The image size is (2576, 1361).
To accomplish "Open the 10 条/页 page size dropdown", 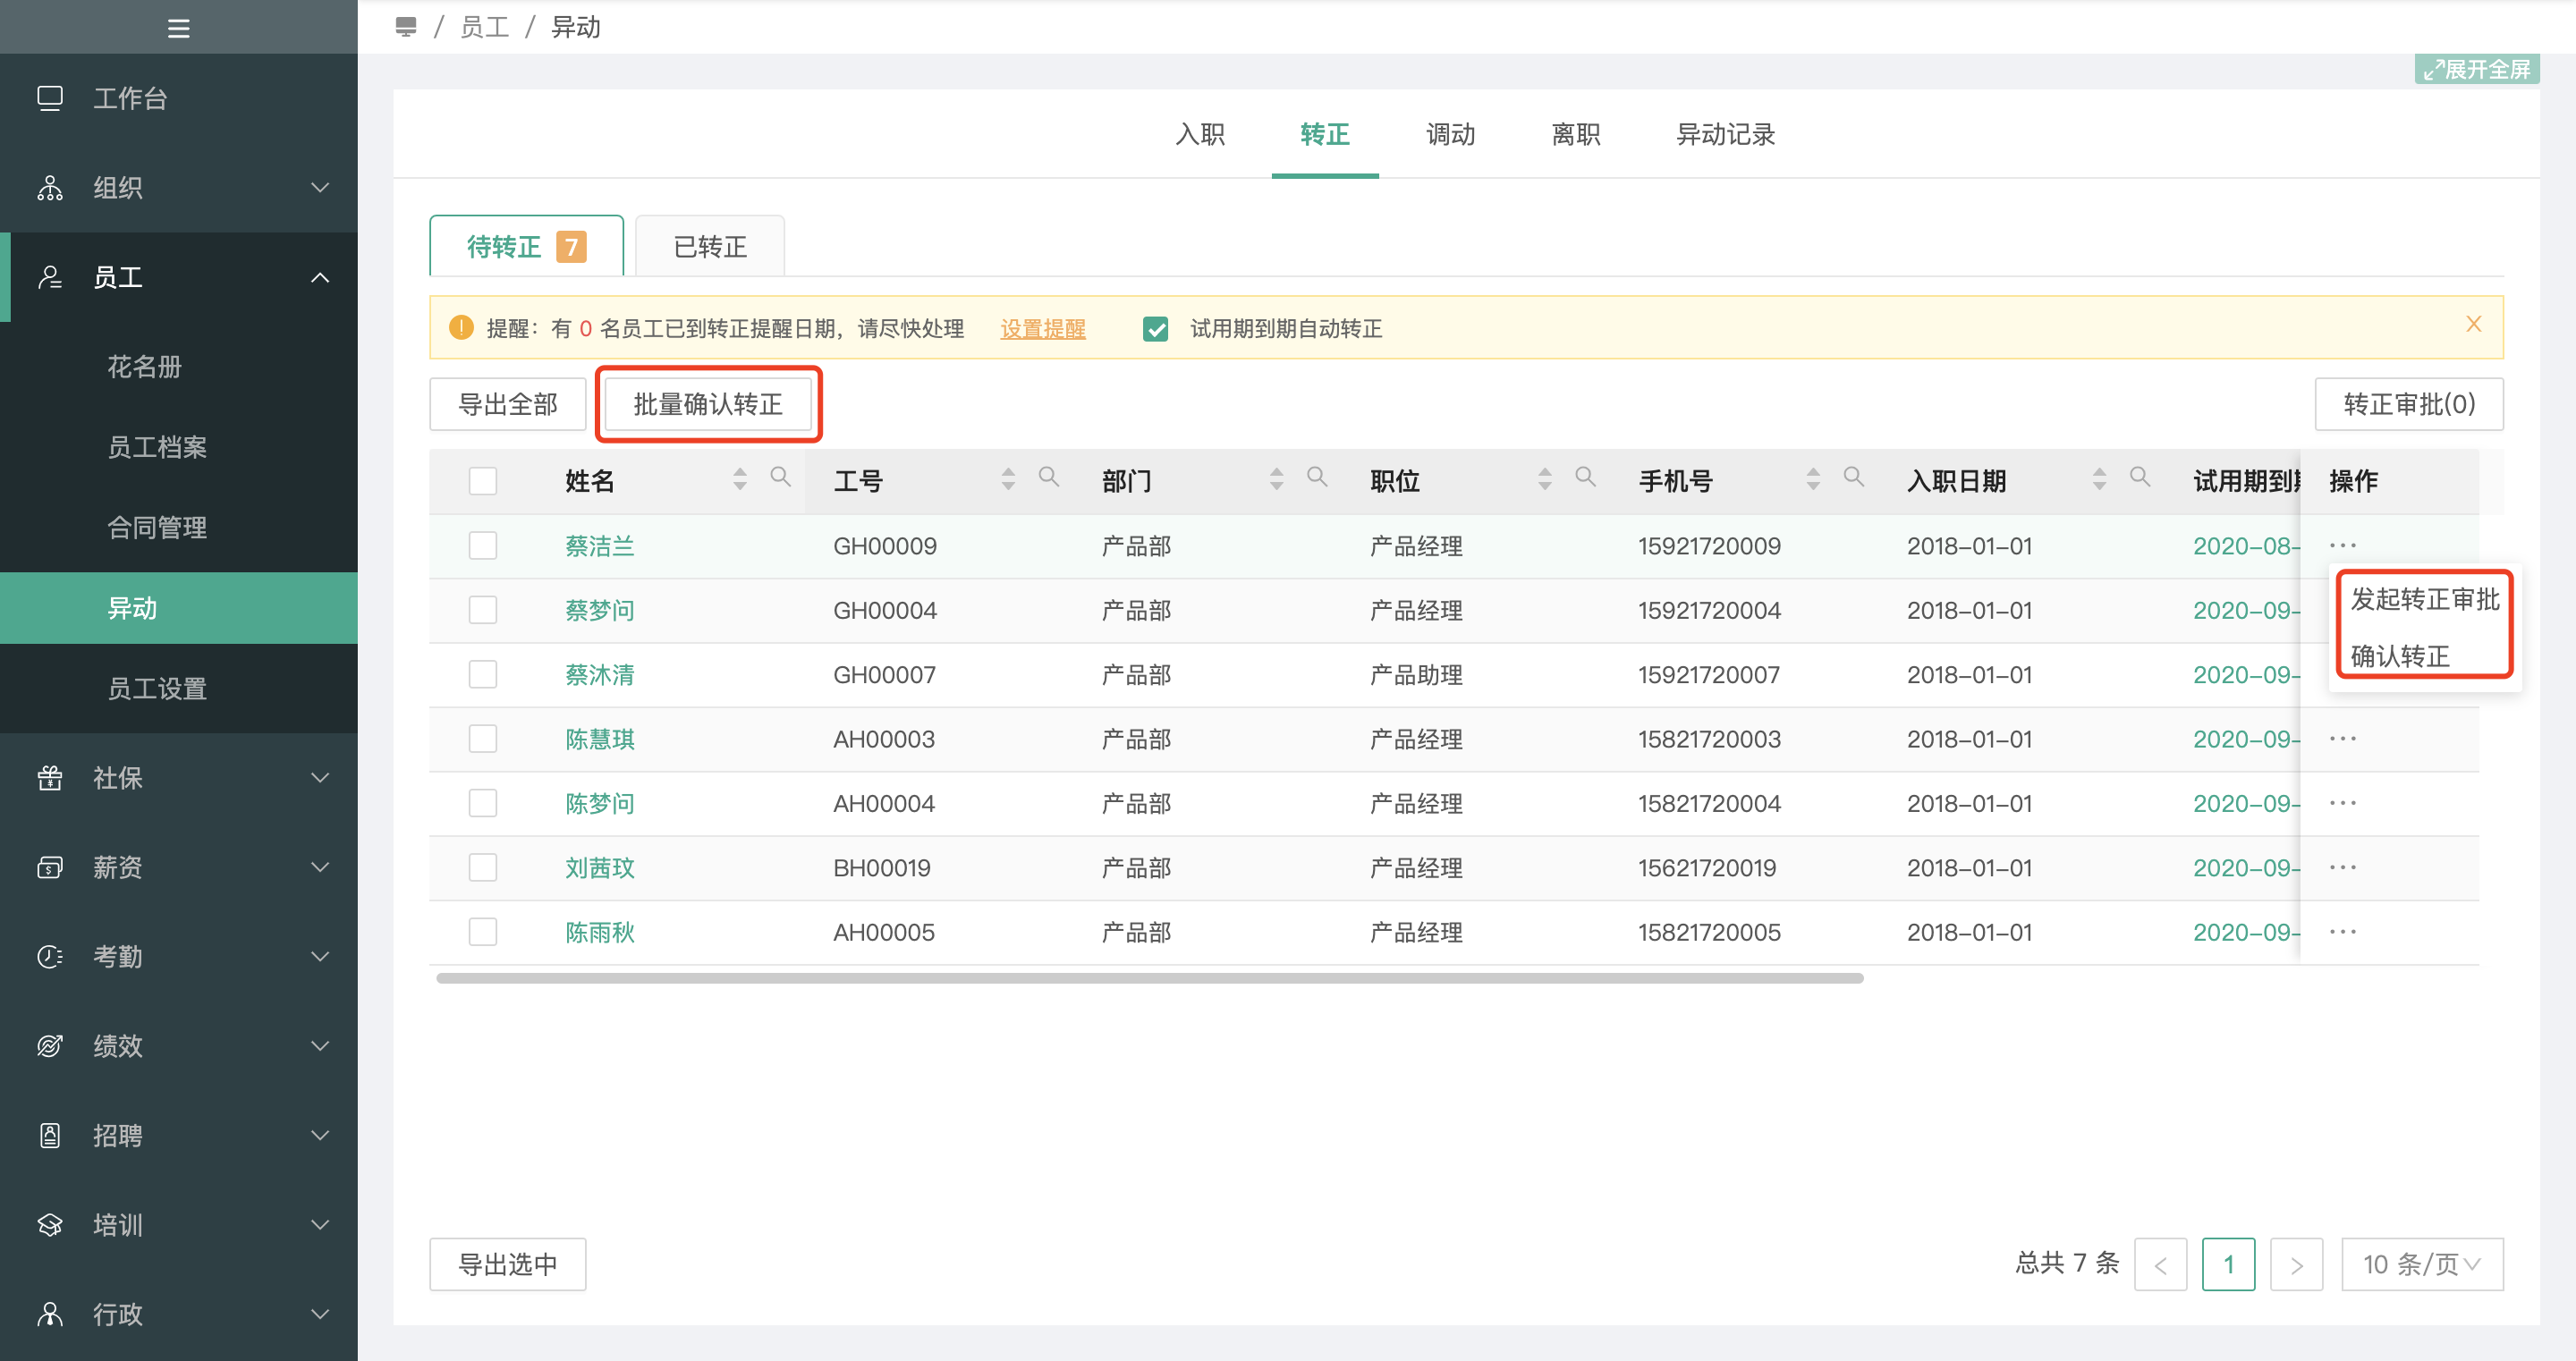I will pos(2422,1265).
